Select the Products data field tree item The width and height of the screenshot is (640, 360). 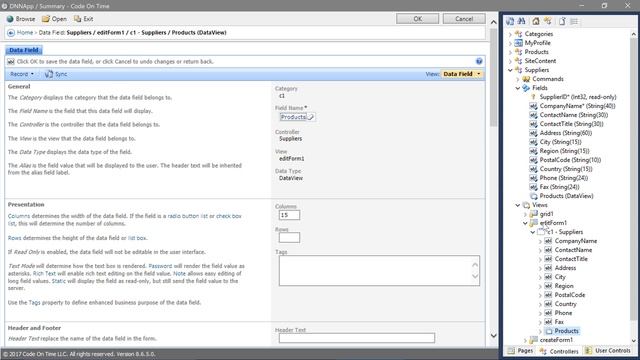(567, 331)
